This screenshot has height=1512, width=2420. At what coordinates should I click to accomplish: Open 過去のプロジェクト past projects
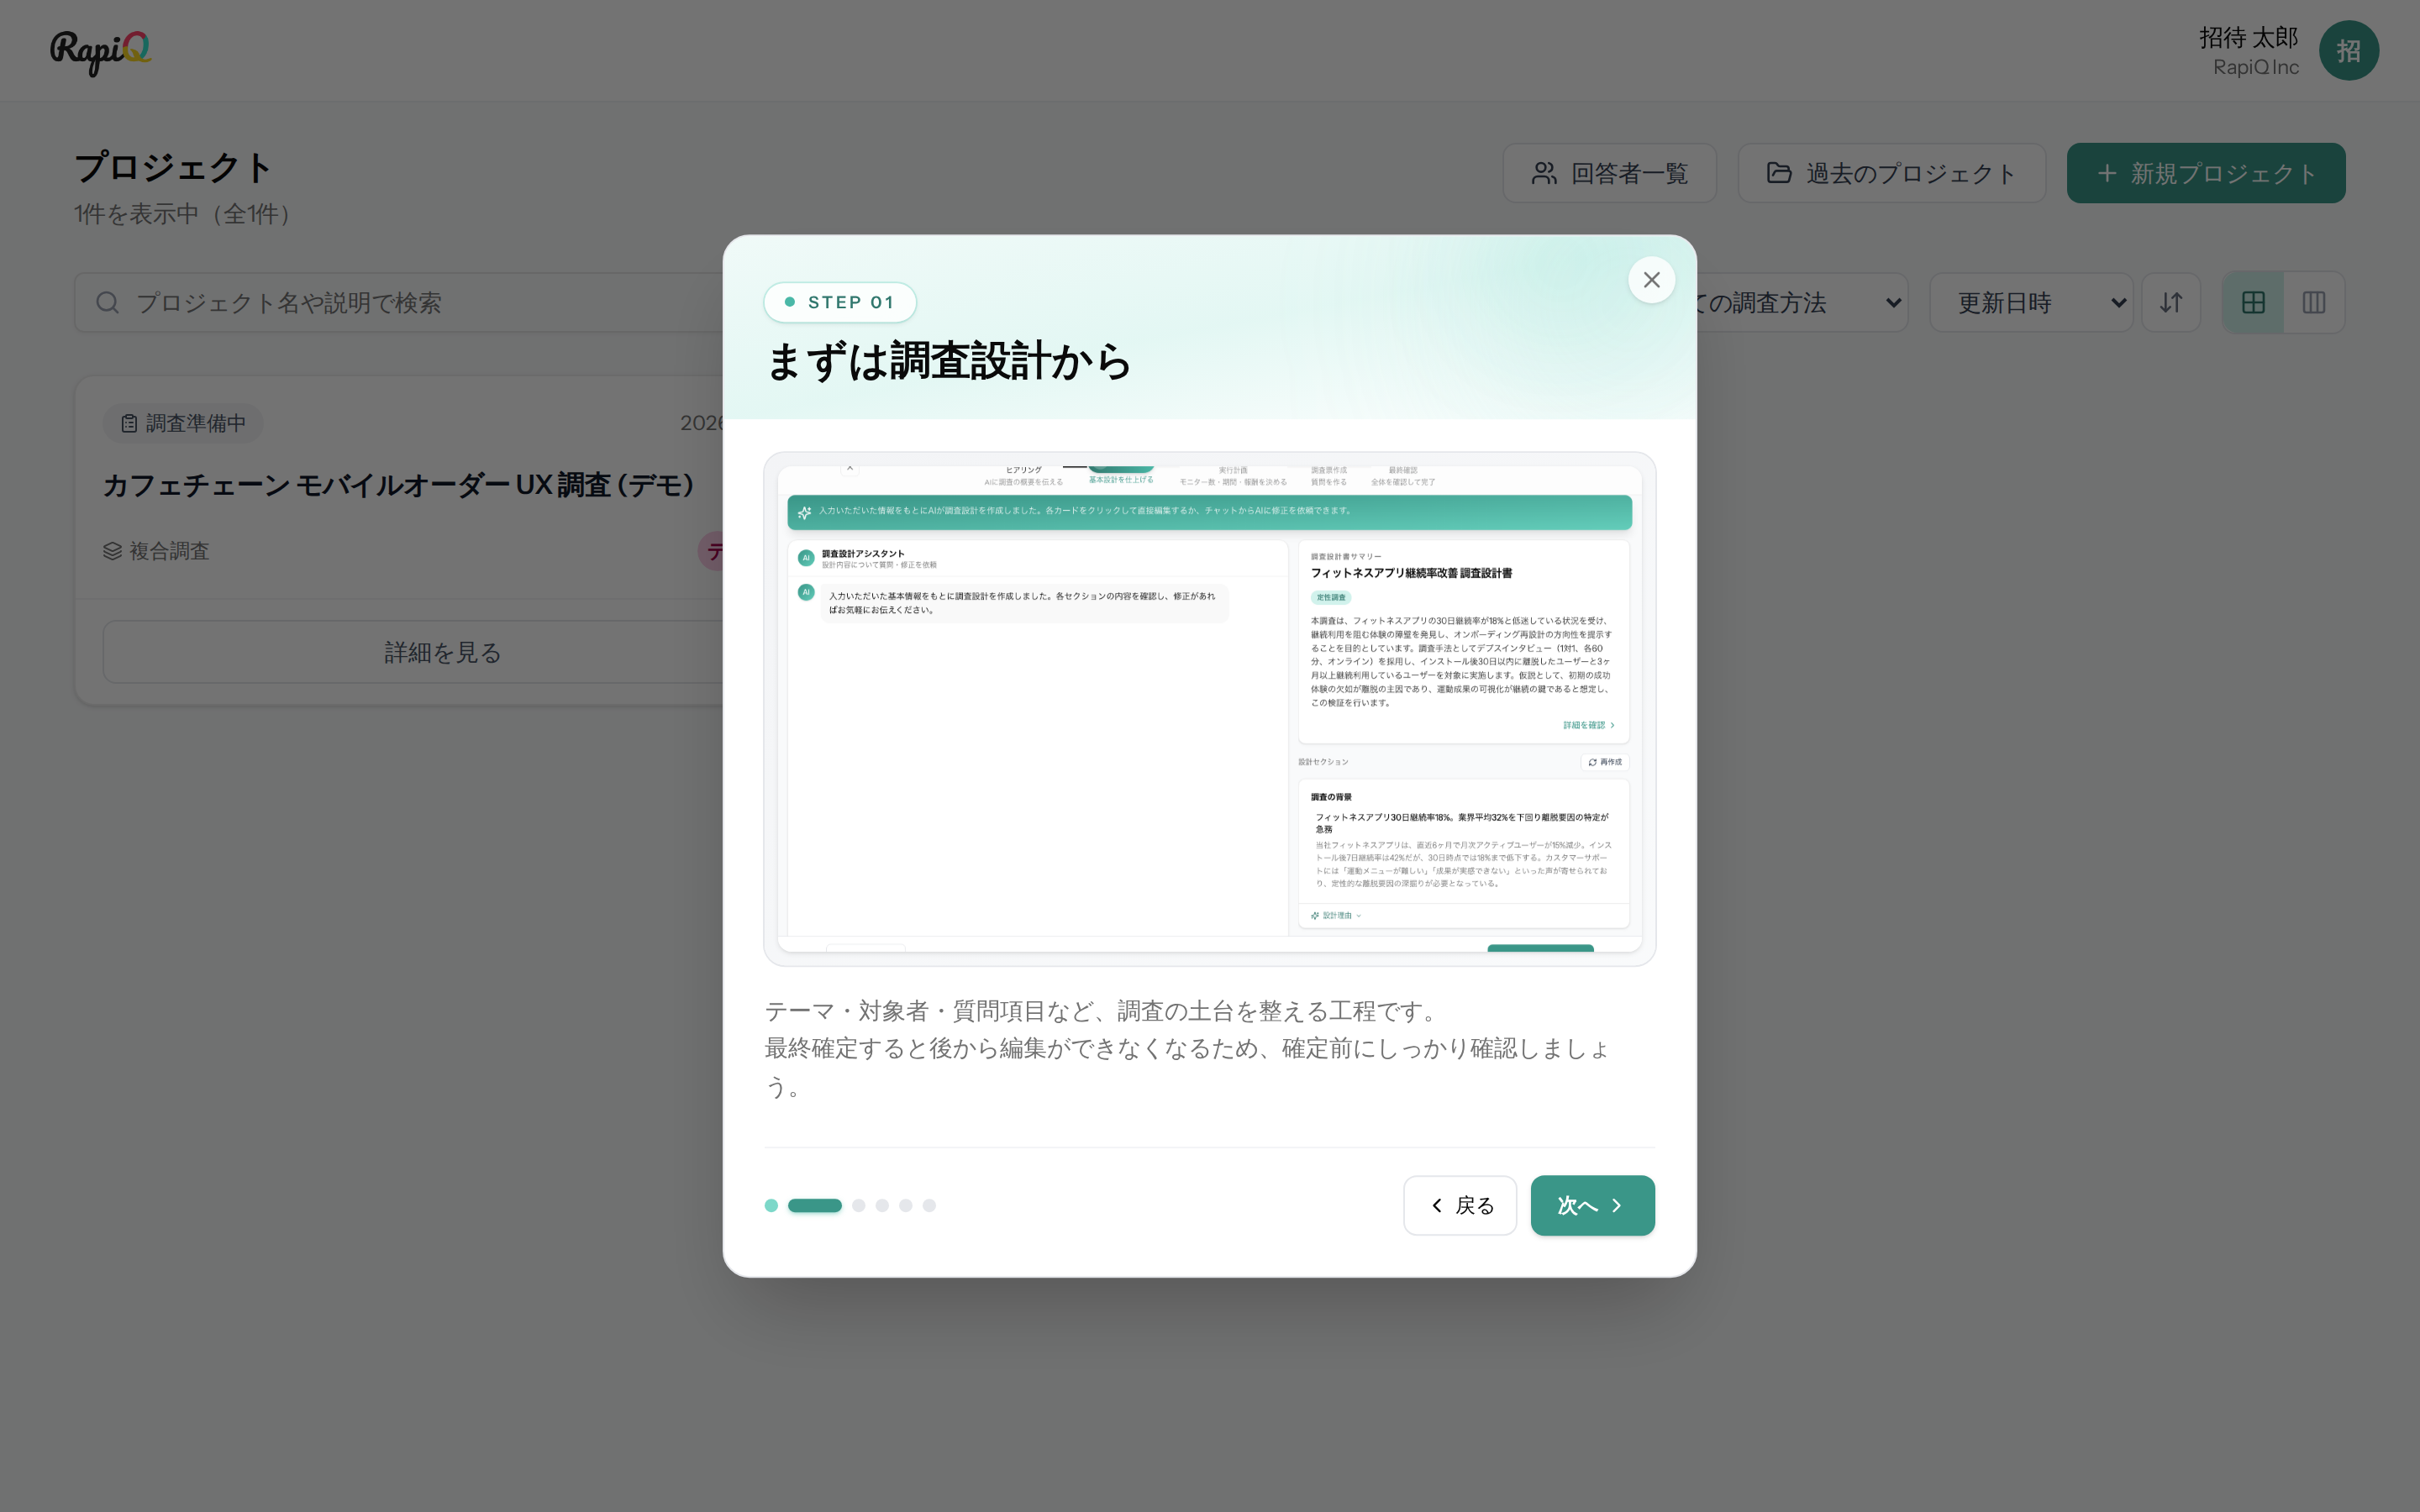point(1892,173)
